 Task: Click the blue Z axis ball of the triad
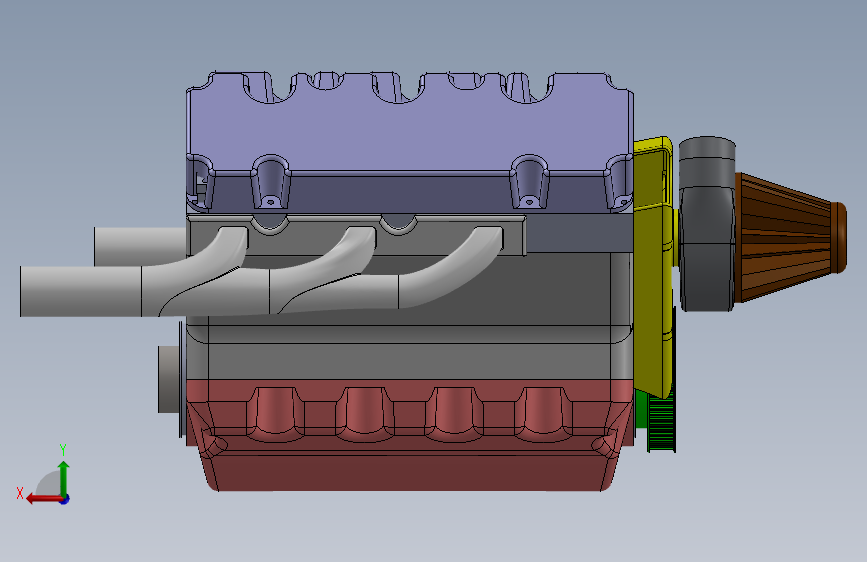pos(65,499)
